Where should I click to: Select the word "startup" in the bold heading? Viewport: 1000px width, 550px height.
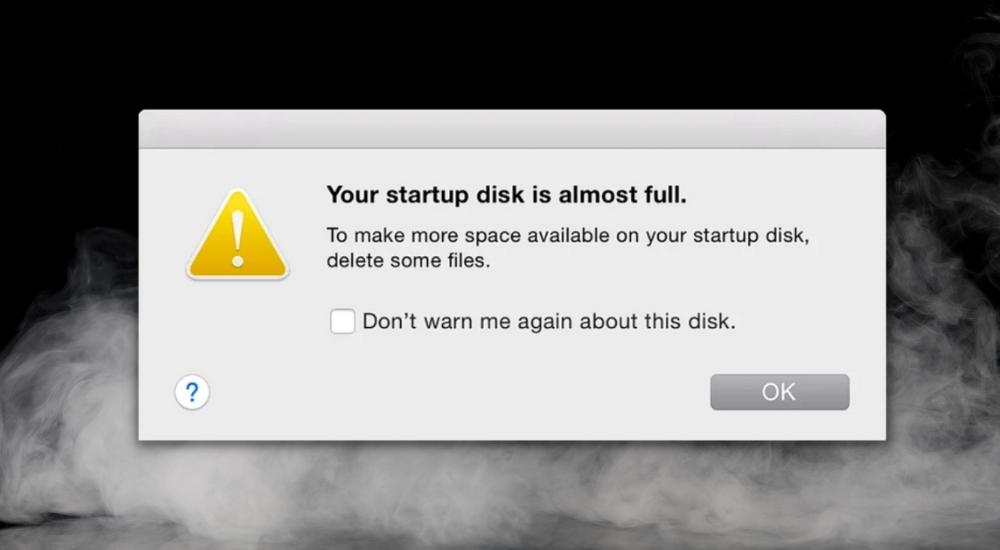click(x=427, y=195)
